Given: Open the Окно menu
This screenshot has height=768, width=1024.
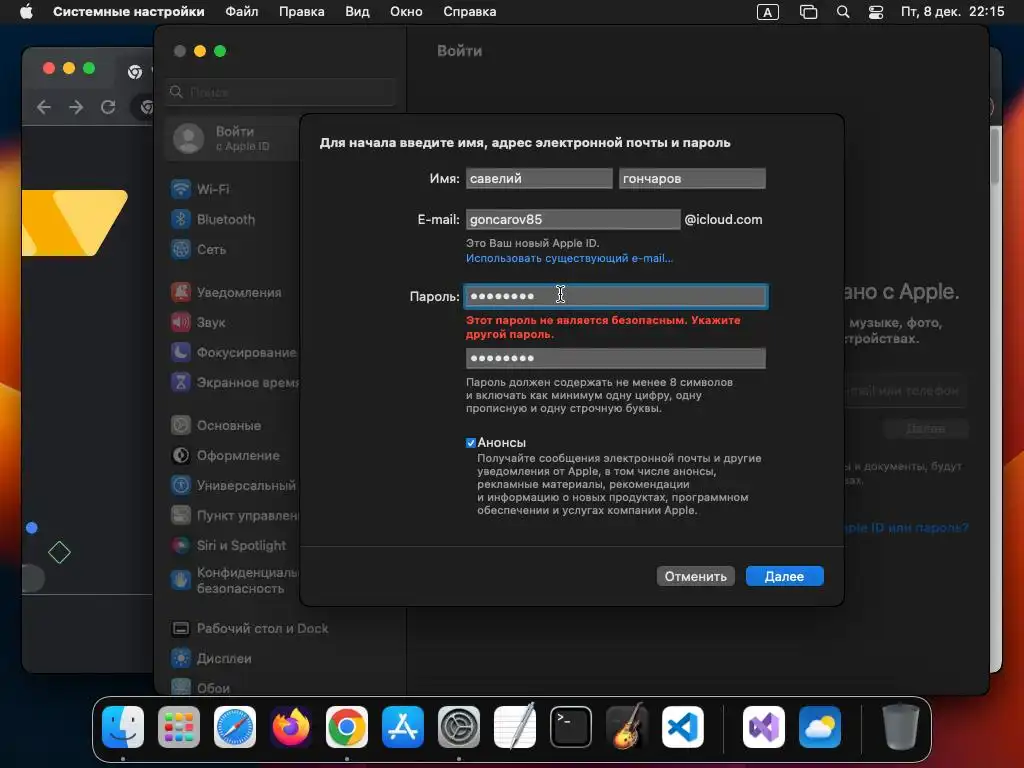Looking at the screenshot, I should [x=406, y=12].
